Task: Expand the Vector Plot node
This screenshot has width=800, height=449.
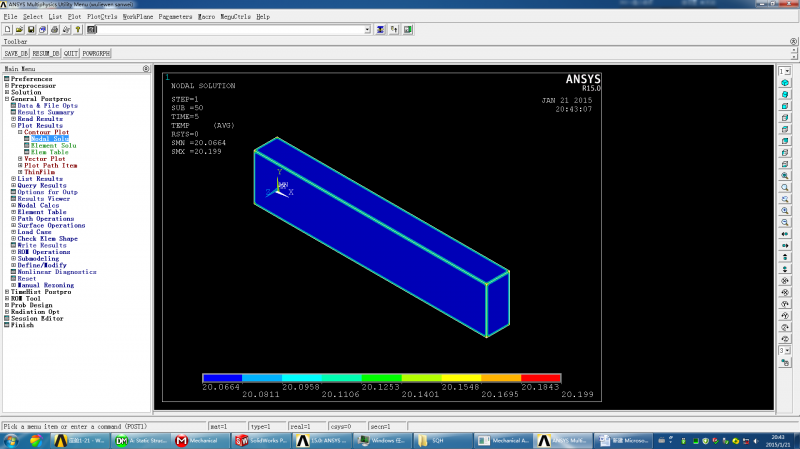Action: pyautogui.click(x=20, y=159)
